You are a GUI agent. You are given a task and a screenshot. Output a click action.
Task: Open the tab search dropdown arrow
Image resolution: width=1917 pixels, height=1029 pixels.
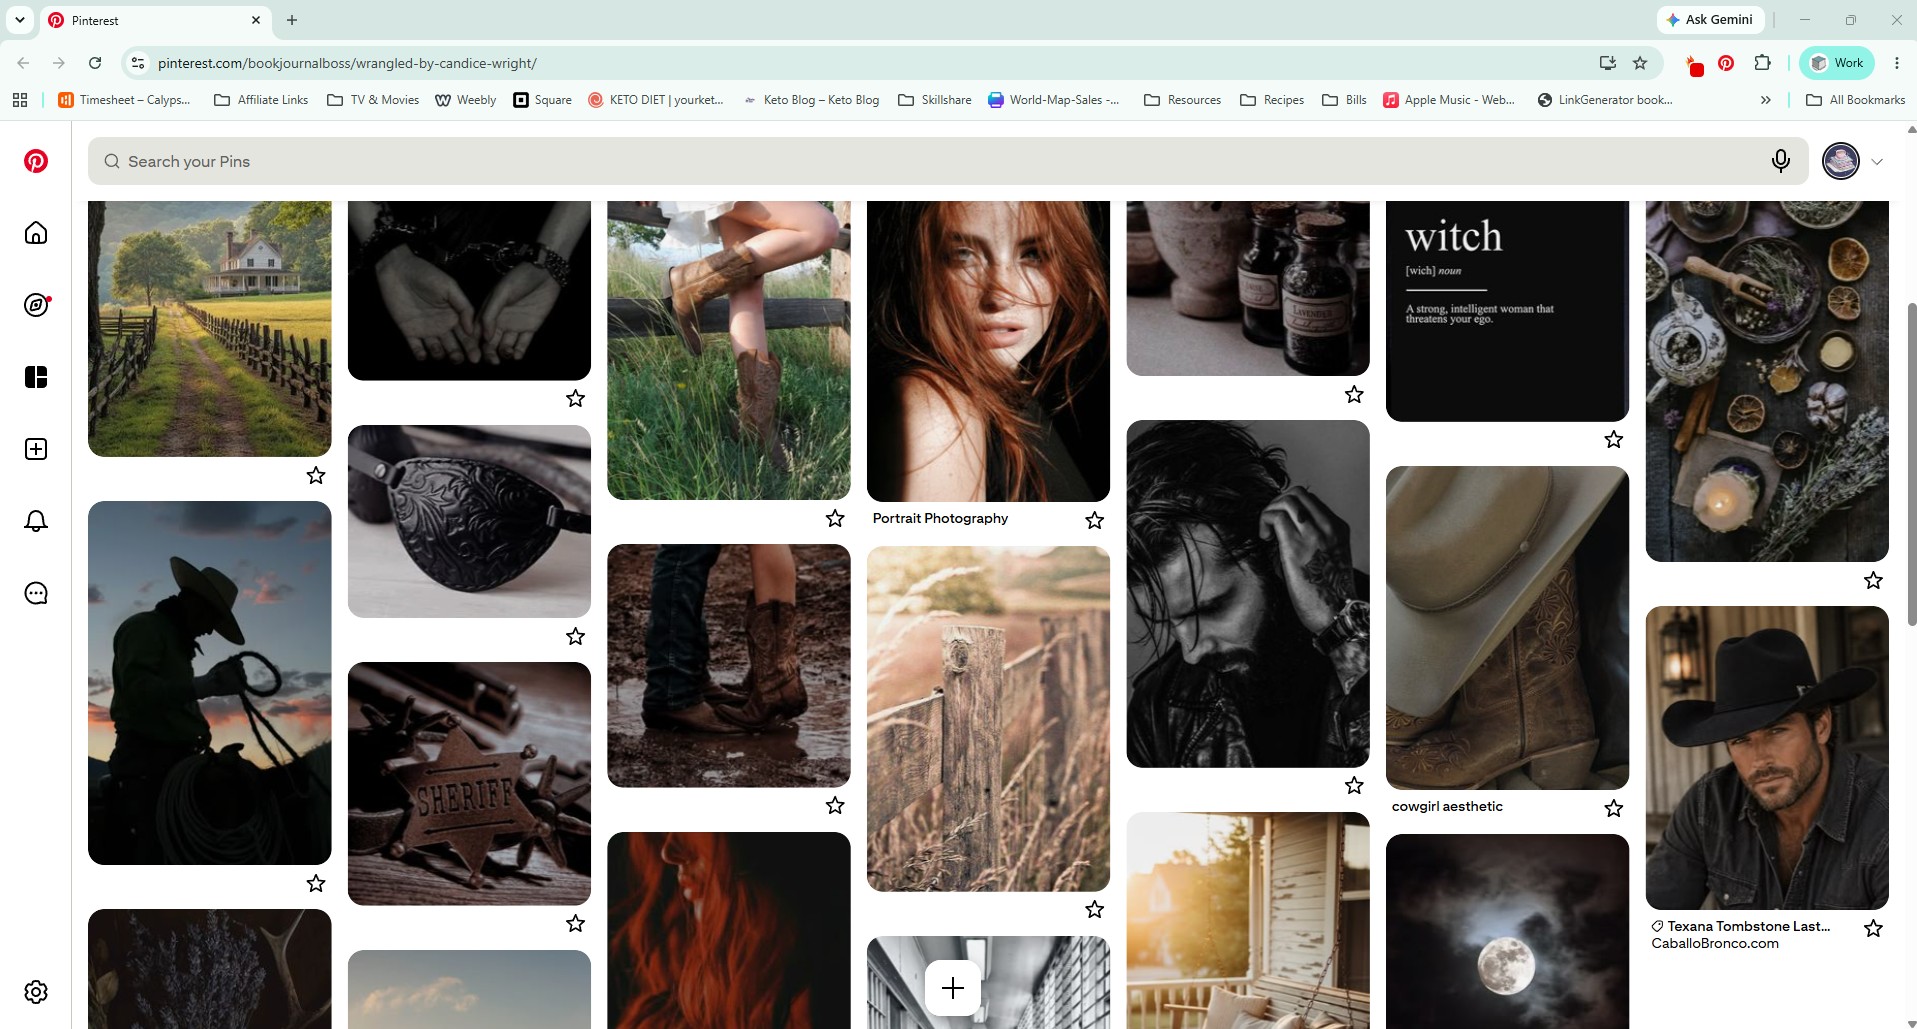(20, 20)
